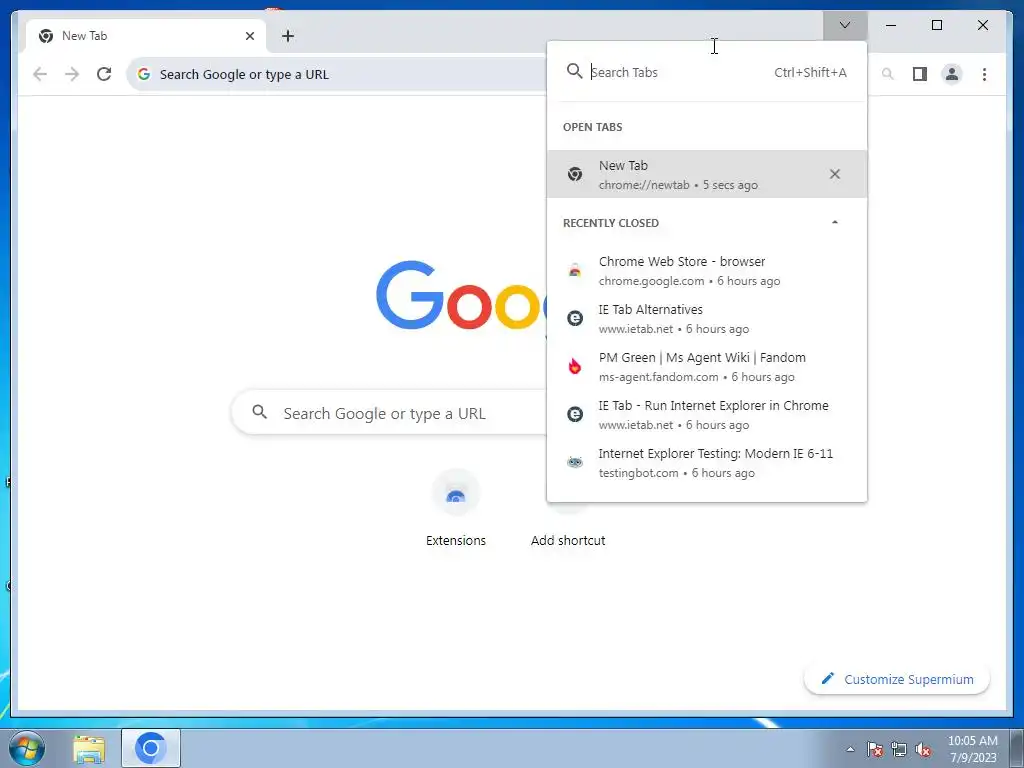The image size is (1024, 768).
Task: Reopen Internet Explorer Testing: Modern IE 6-11
Action: pyautogui.click(x=707, y=462)
